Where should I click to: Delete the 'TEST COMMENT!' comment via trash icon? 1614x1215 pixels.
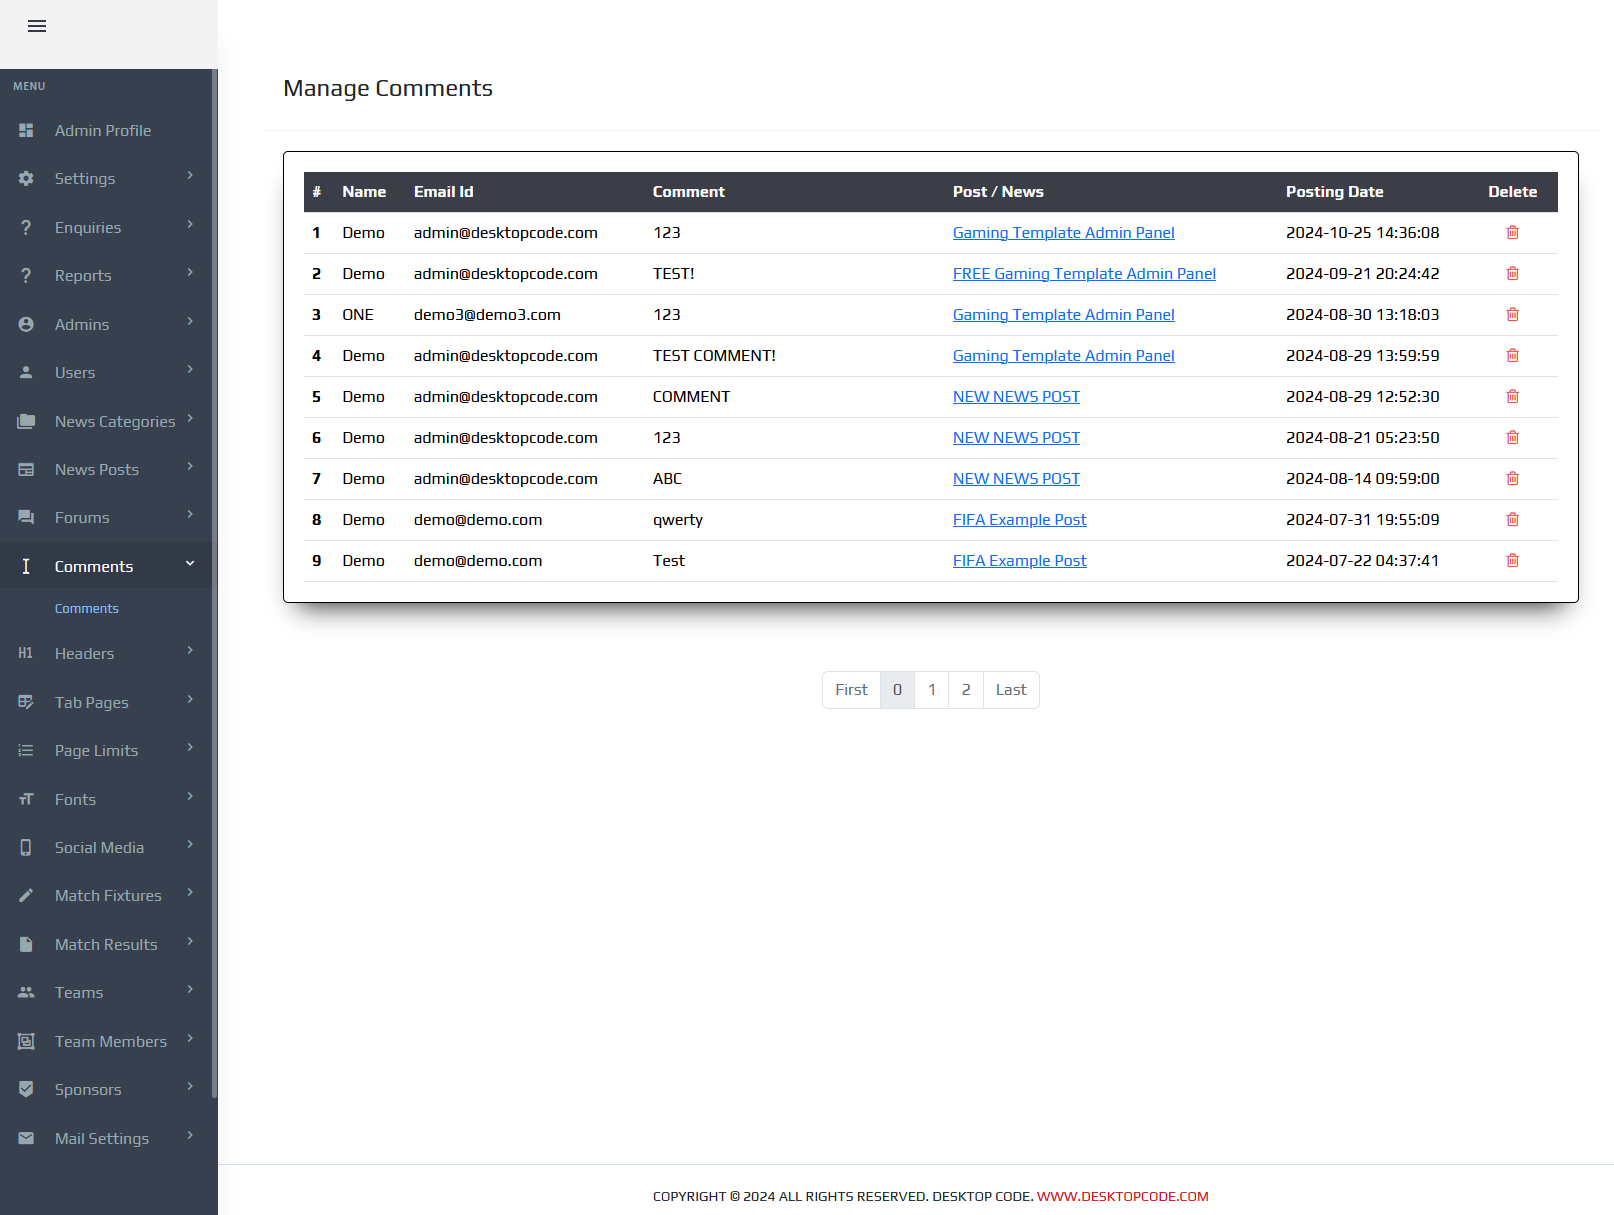(1512, 356)
